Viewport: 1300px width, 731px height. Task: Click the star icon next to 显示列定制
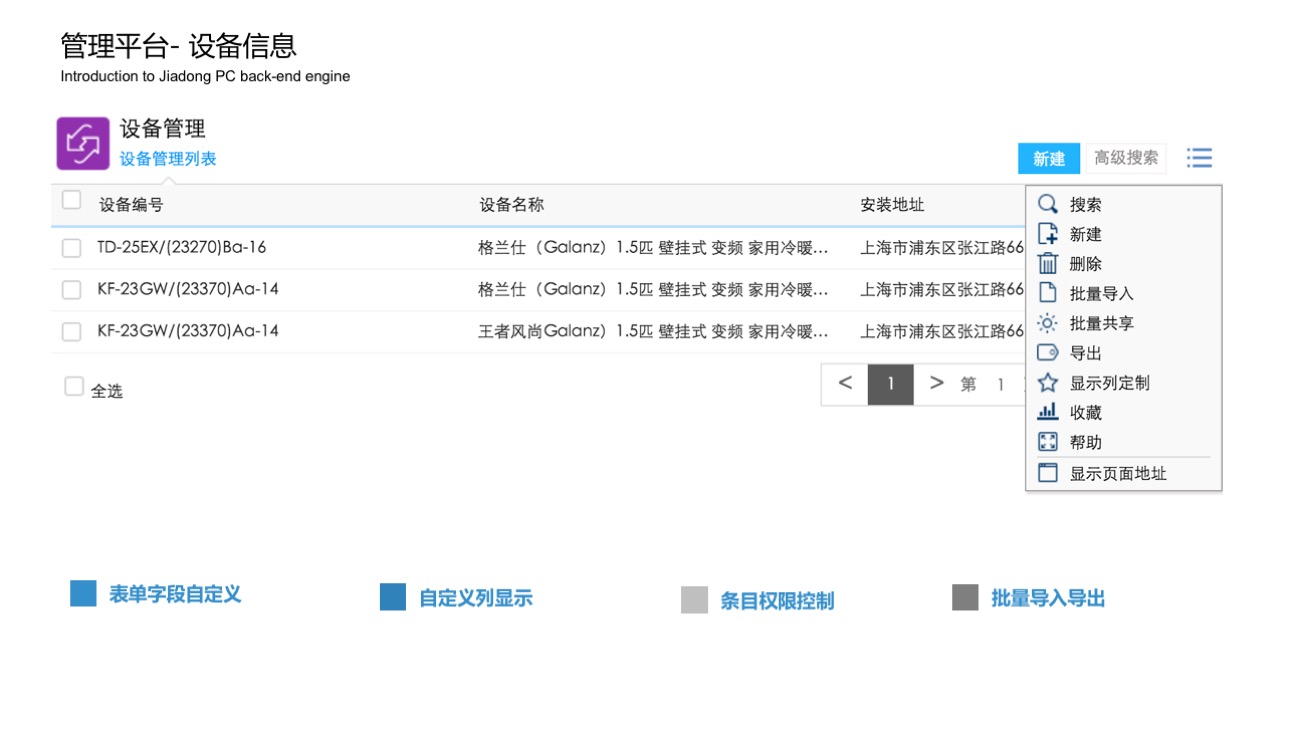1047,383
